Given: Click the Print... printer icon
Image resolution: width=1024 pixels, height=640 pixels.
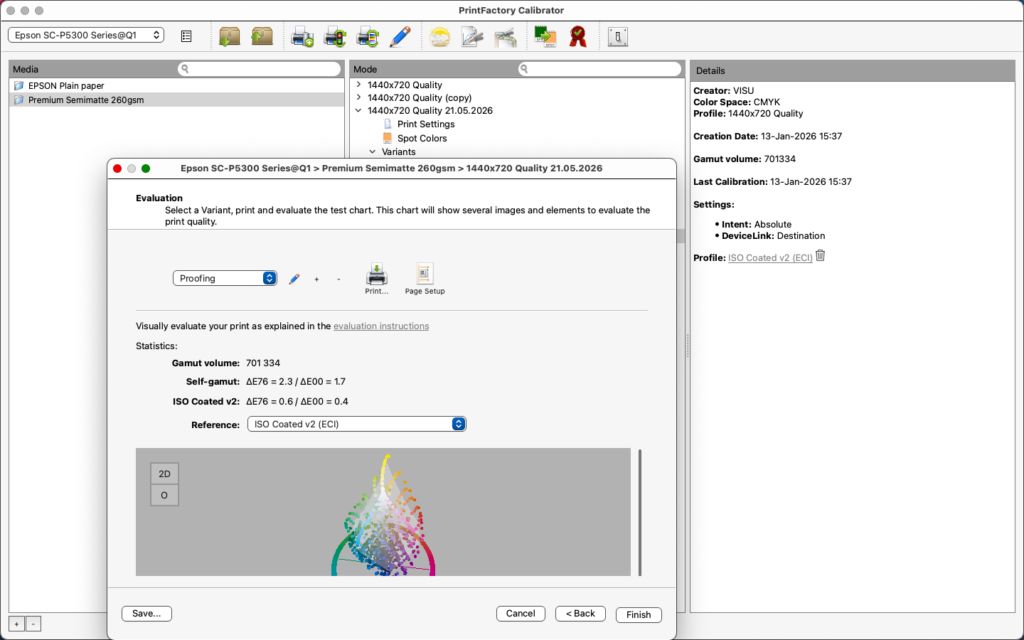Looking at the screenshot, I should [376, 279].
